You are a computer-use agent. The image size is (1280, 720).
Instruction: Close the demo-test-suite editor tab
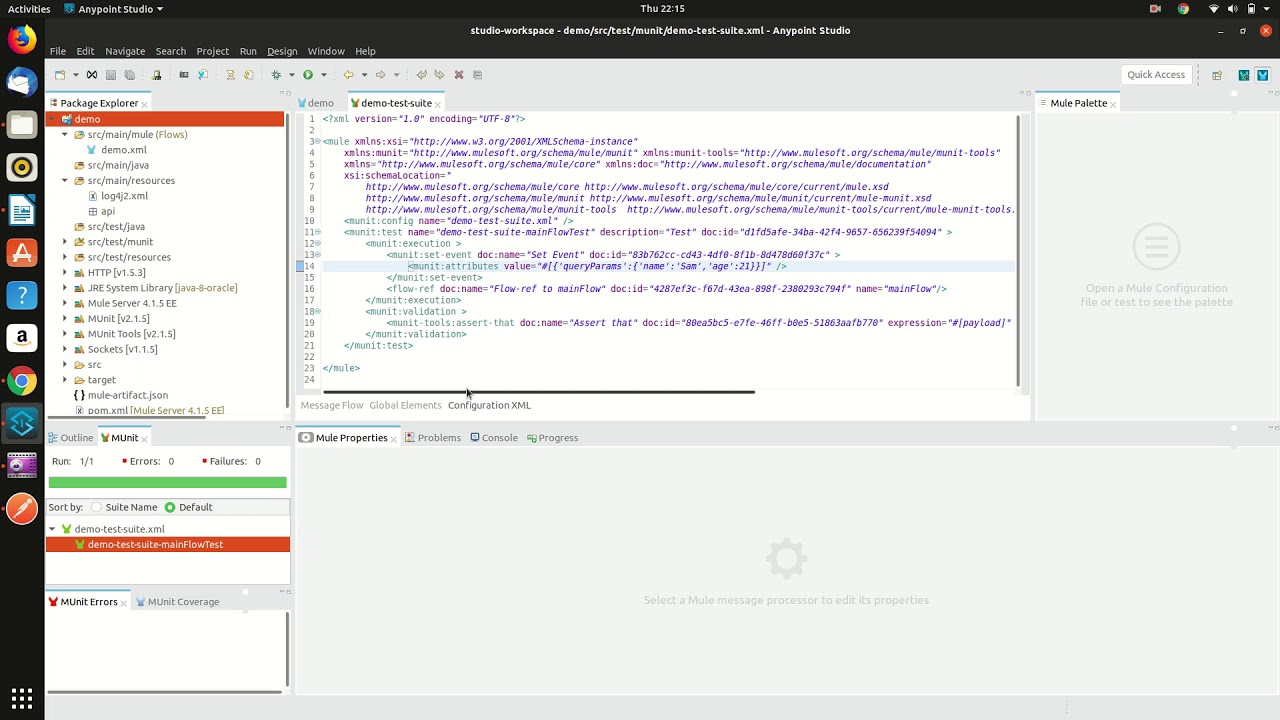click(438, 104)
